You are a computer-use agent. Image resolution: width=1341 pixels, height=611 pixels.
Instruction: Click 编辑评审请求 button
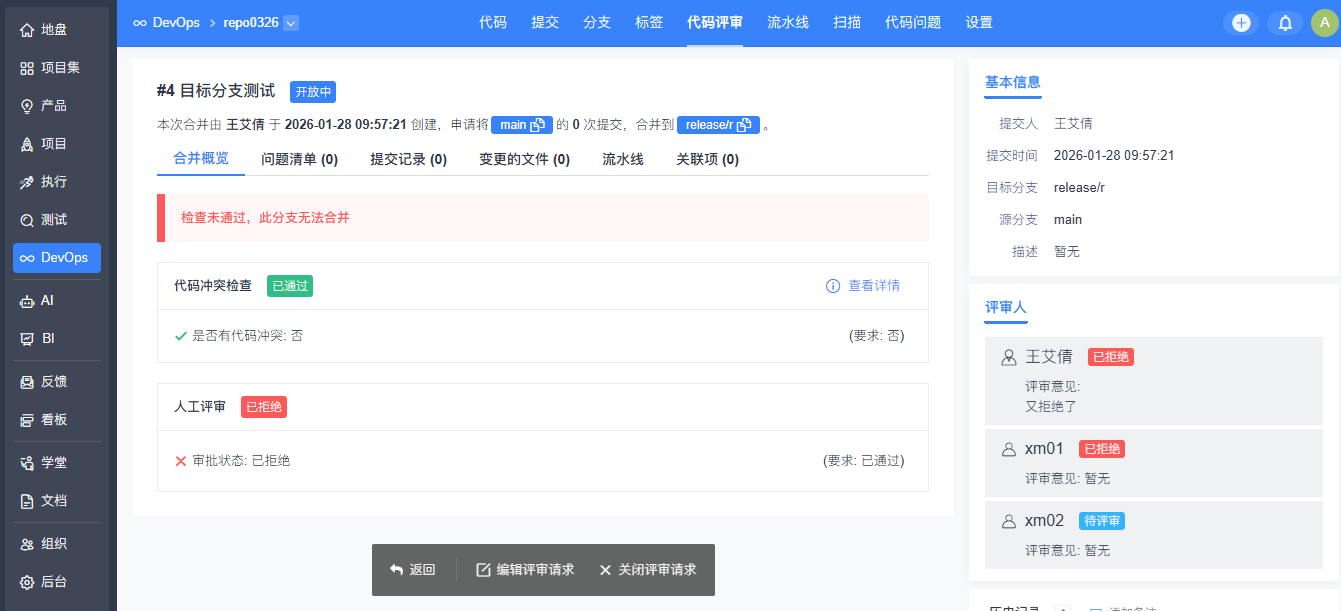pos(525,570)
